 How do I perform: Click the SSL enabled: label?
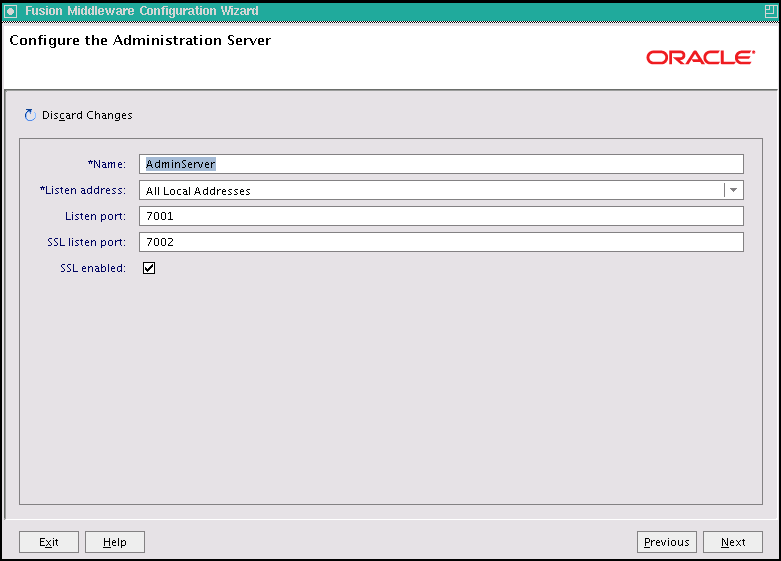[x=93, y=268]
